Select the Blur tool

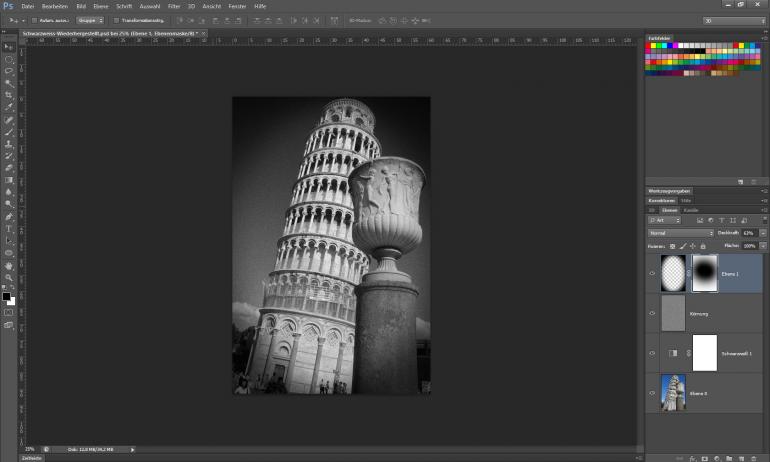pos(8,192)
